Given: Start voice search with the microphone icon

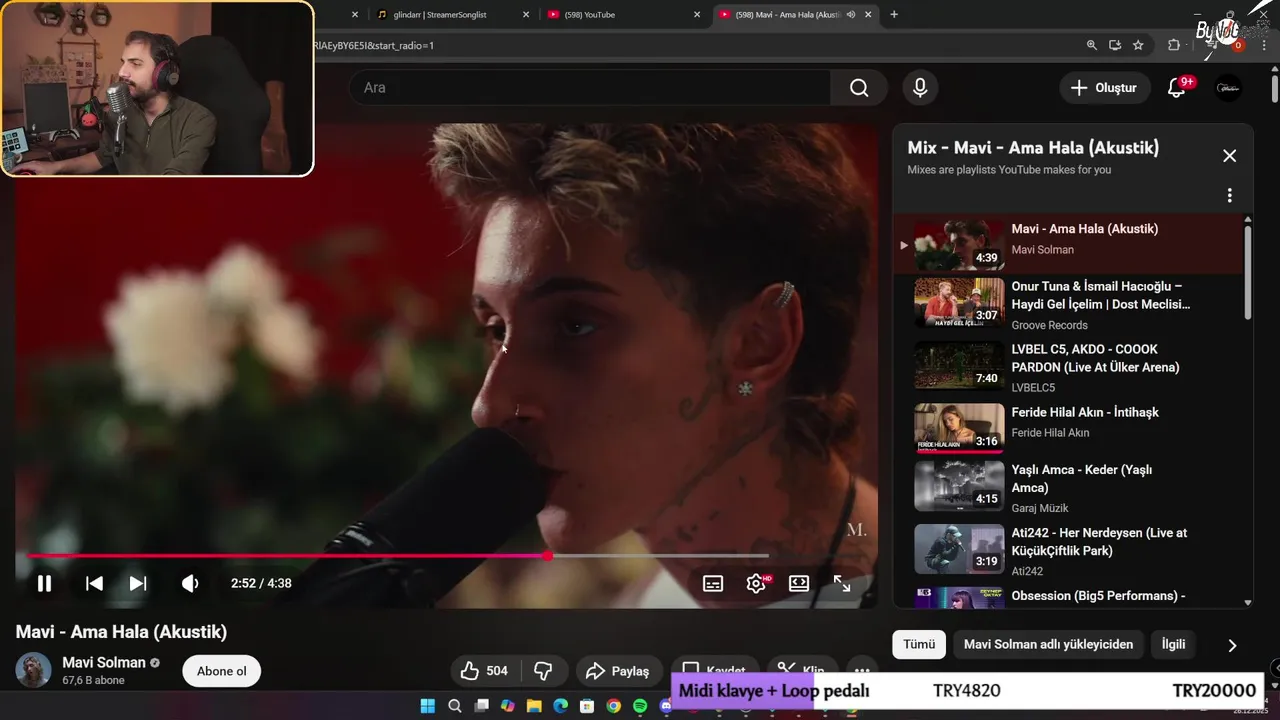Looking at the screenshot, I should 920,88.
